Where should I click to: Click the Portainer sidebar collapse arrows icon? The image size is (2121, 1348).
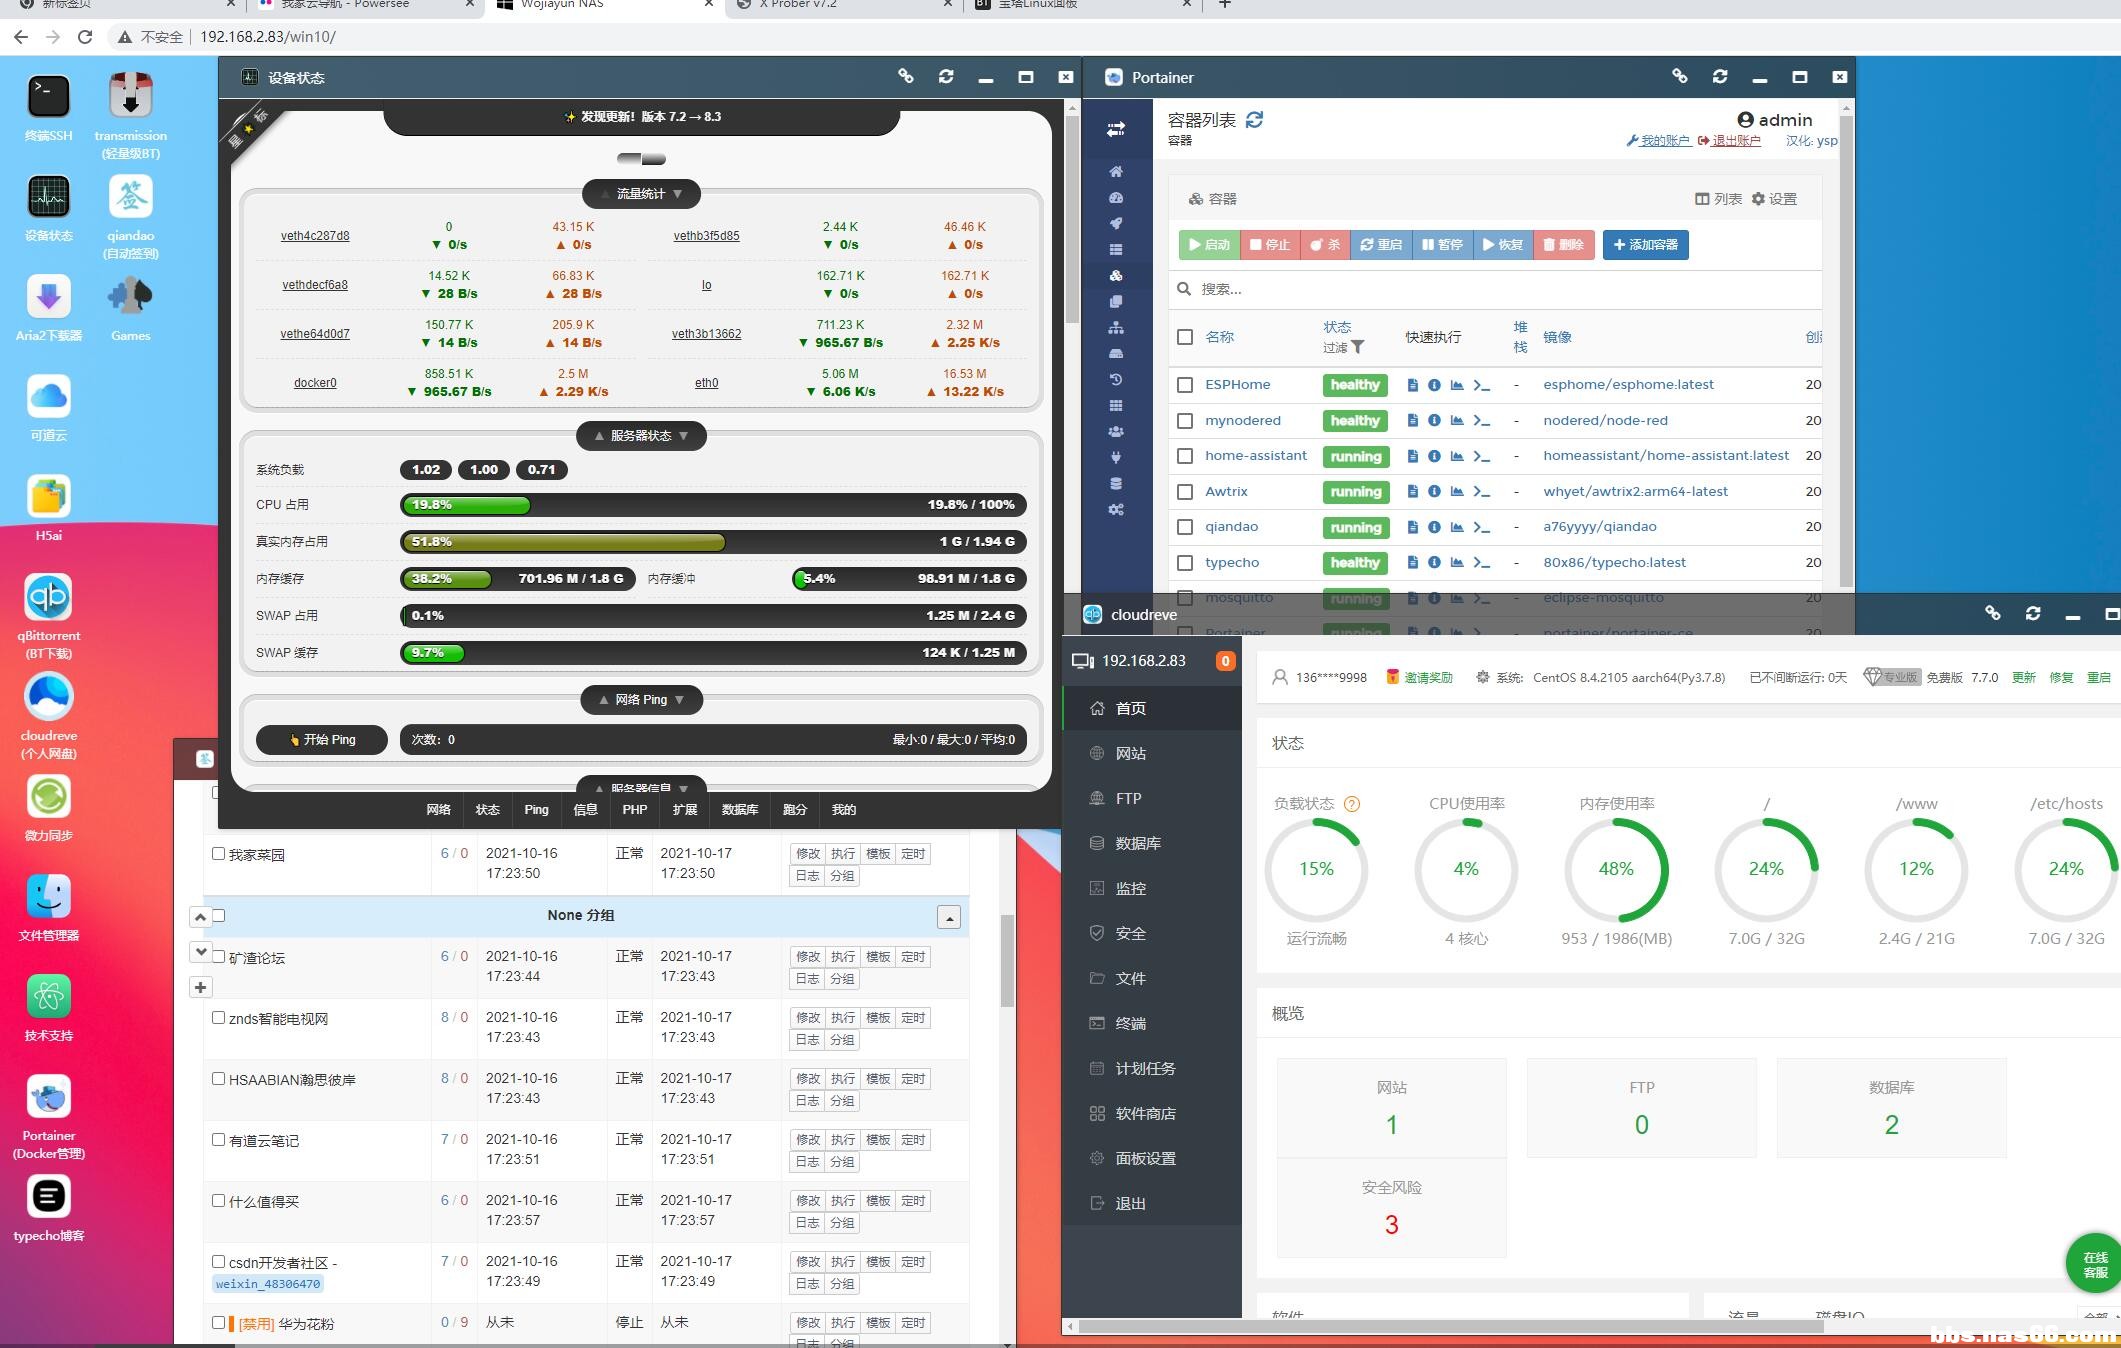point(1116,129)
